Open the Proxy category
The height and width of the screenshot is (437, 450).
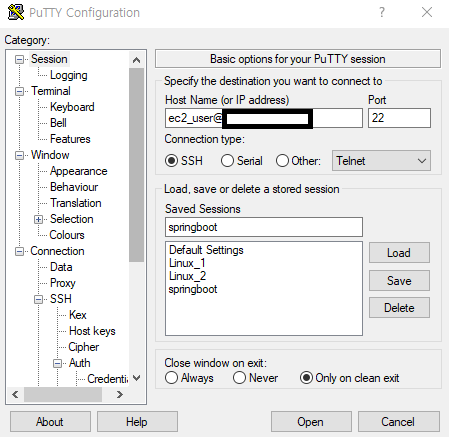63,283
